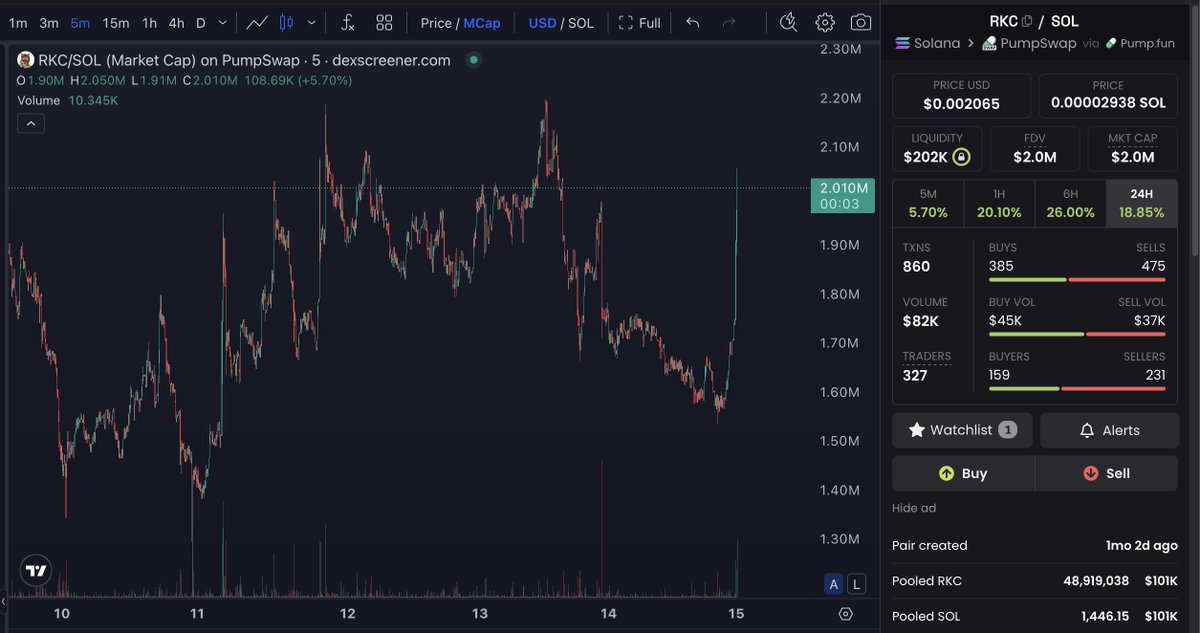1200x633 pixels.
Task: Switch chart to Price mode
Action: [436, 22]
